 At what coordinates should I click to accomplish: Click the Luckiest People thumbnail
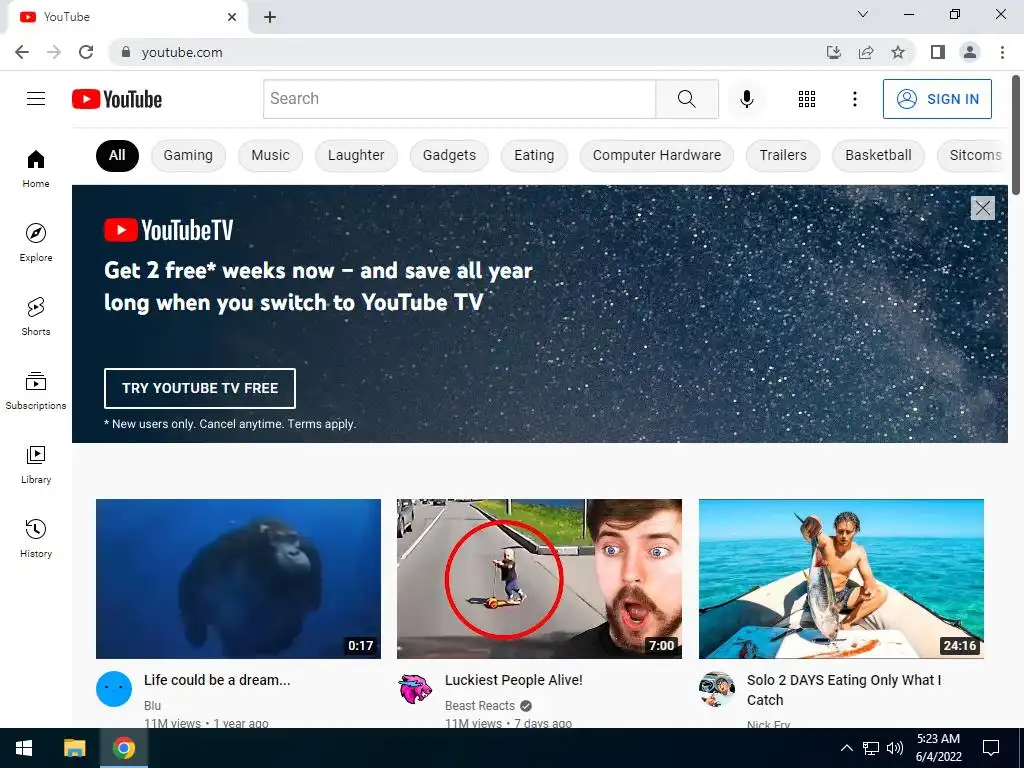click(x=539, y=579)
